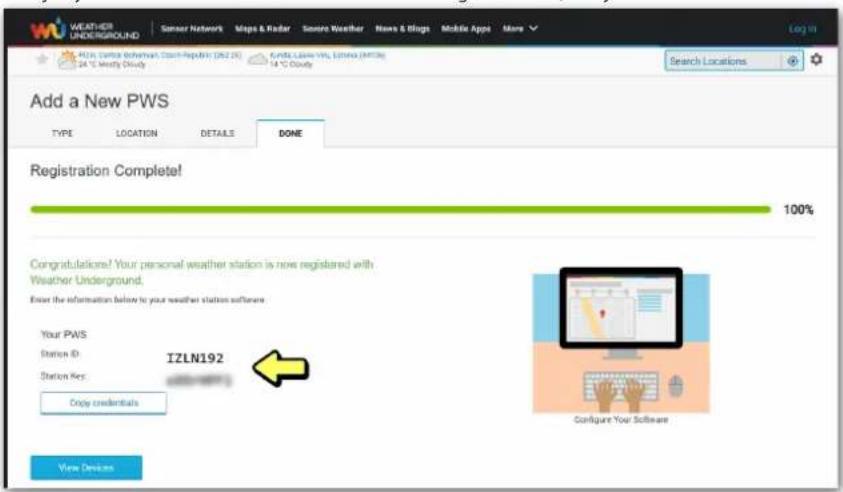Open the Mobile Apps menu
This screenshot has height=492, width=843.
point(466,28)
